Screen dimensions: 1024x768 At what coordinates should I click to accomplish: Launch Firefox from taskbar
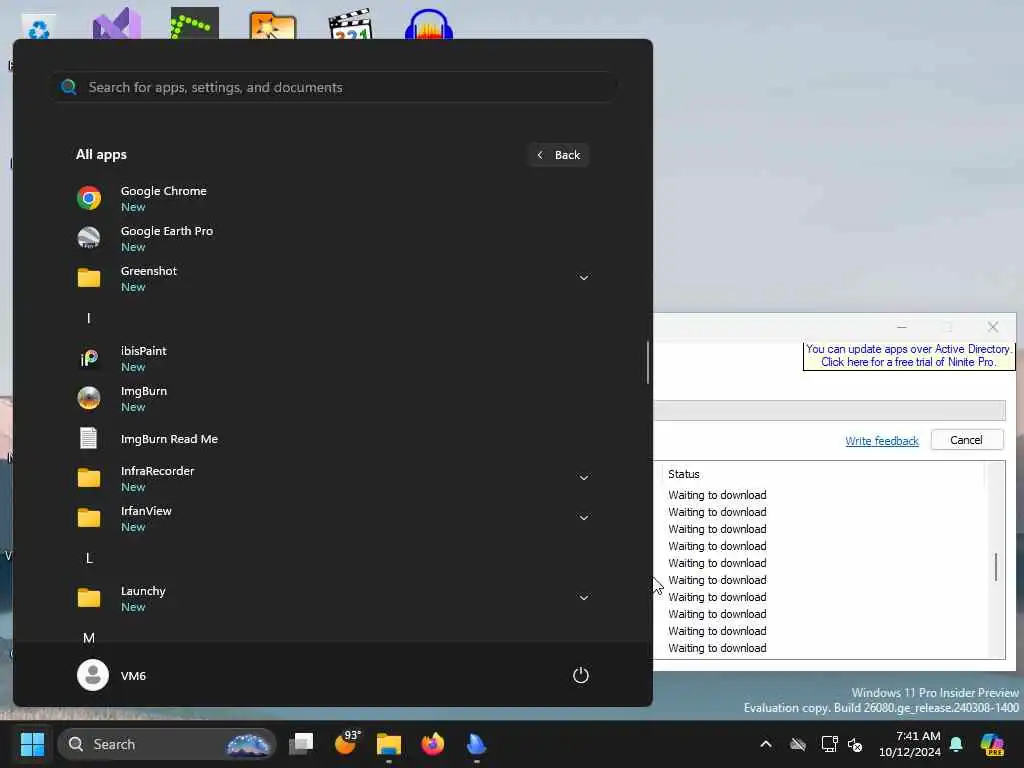[x=432, y=744]
